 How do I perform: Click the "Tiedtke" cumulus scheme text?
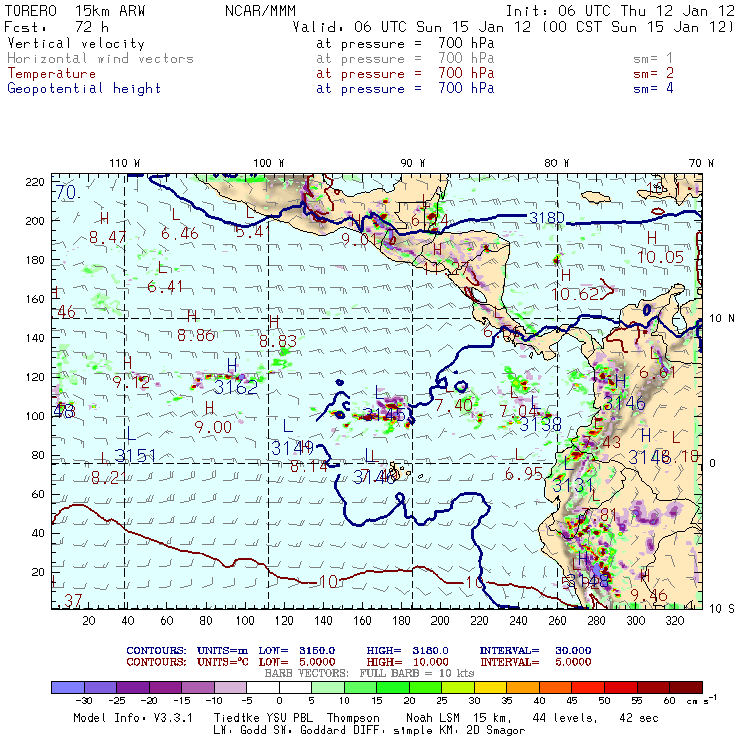236,718
